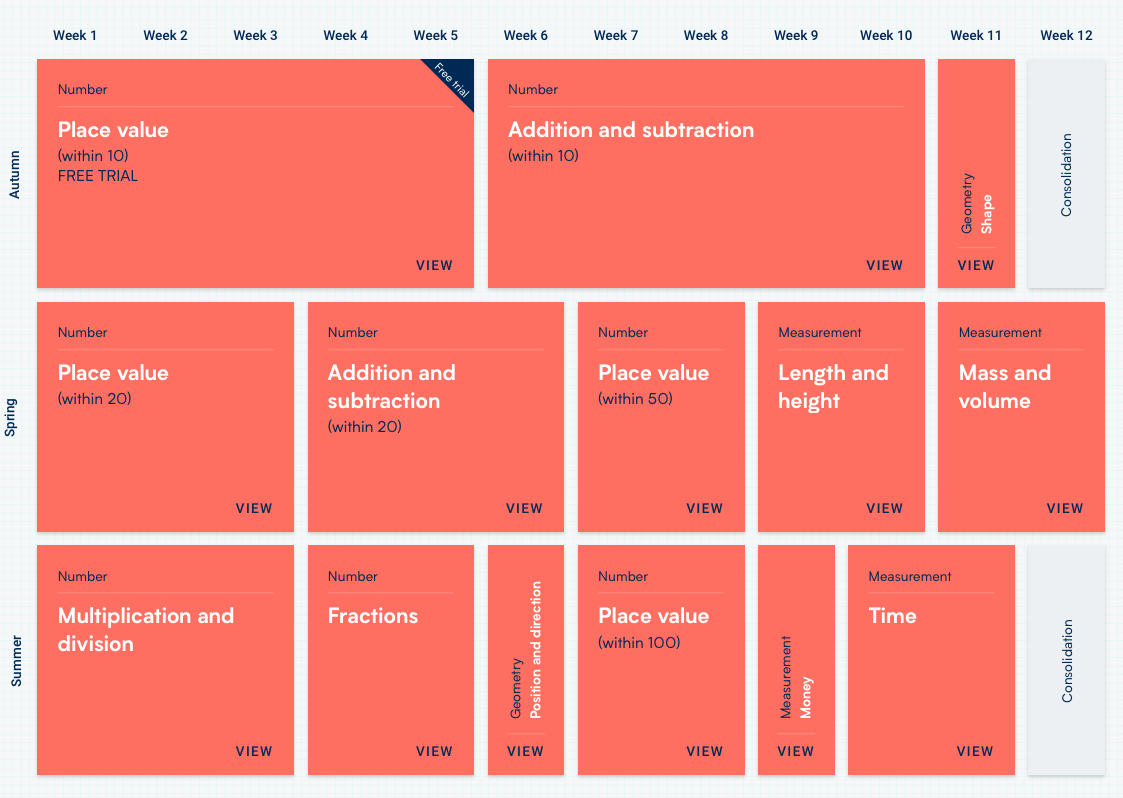Open the Geometry Shape block

[x=976, y=265]
